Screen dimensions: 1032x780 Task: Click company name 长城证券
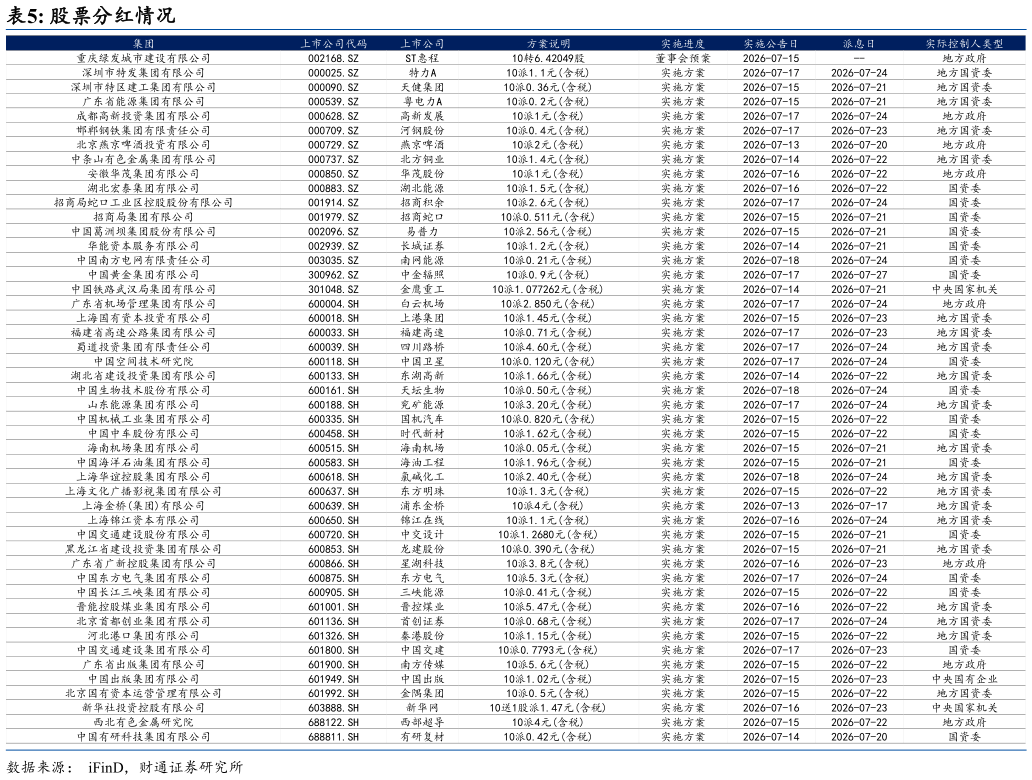coord(423,246)
